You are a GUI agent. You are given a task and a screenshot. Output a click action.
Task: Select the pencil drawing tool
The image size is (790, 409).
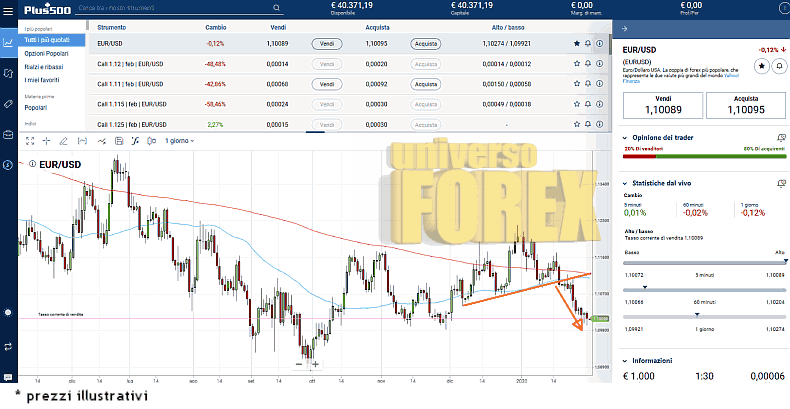click(x=64, y=141)
